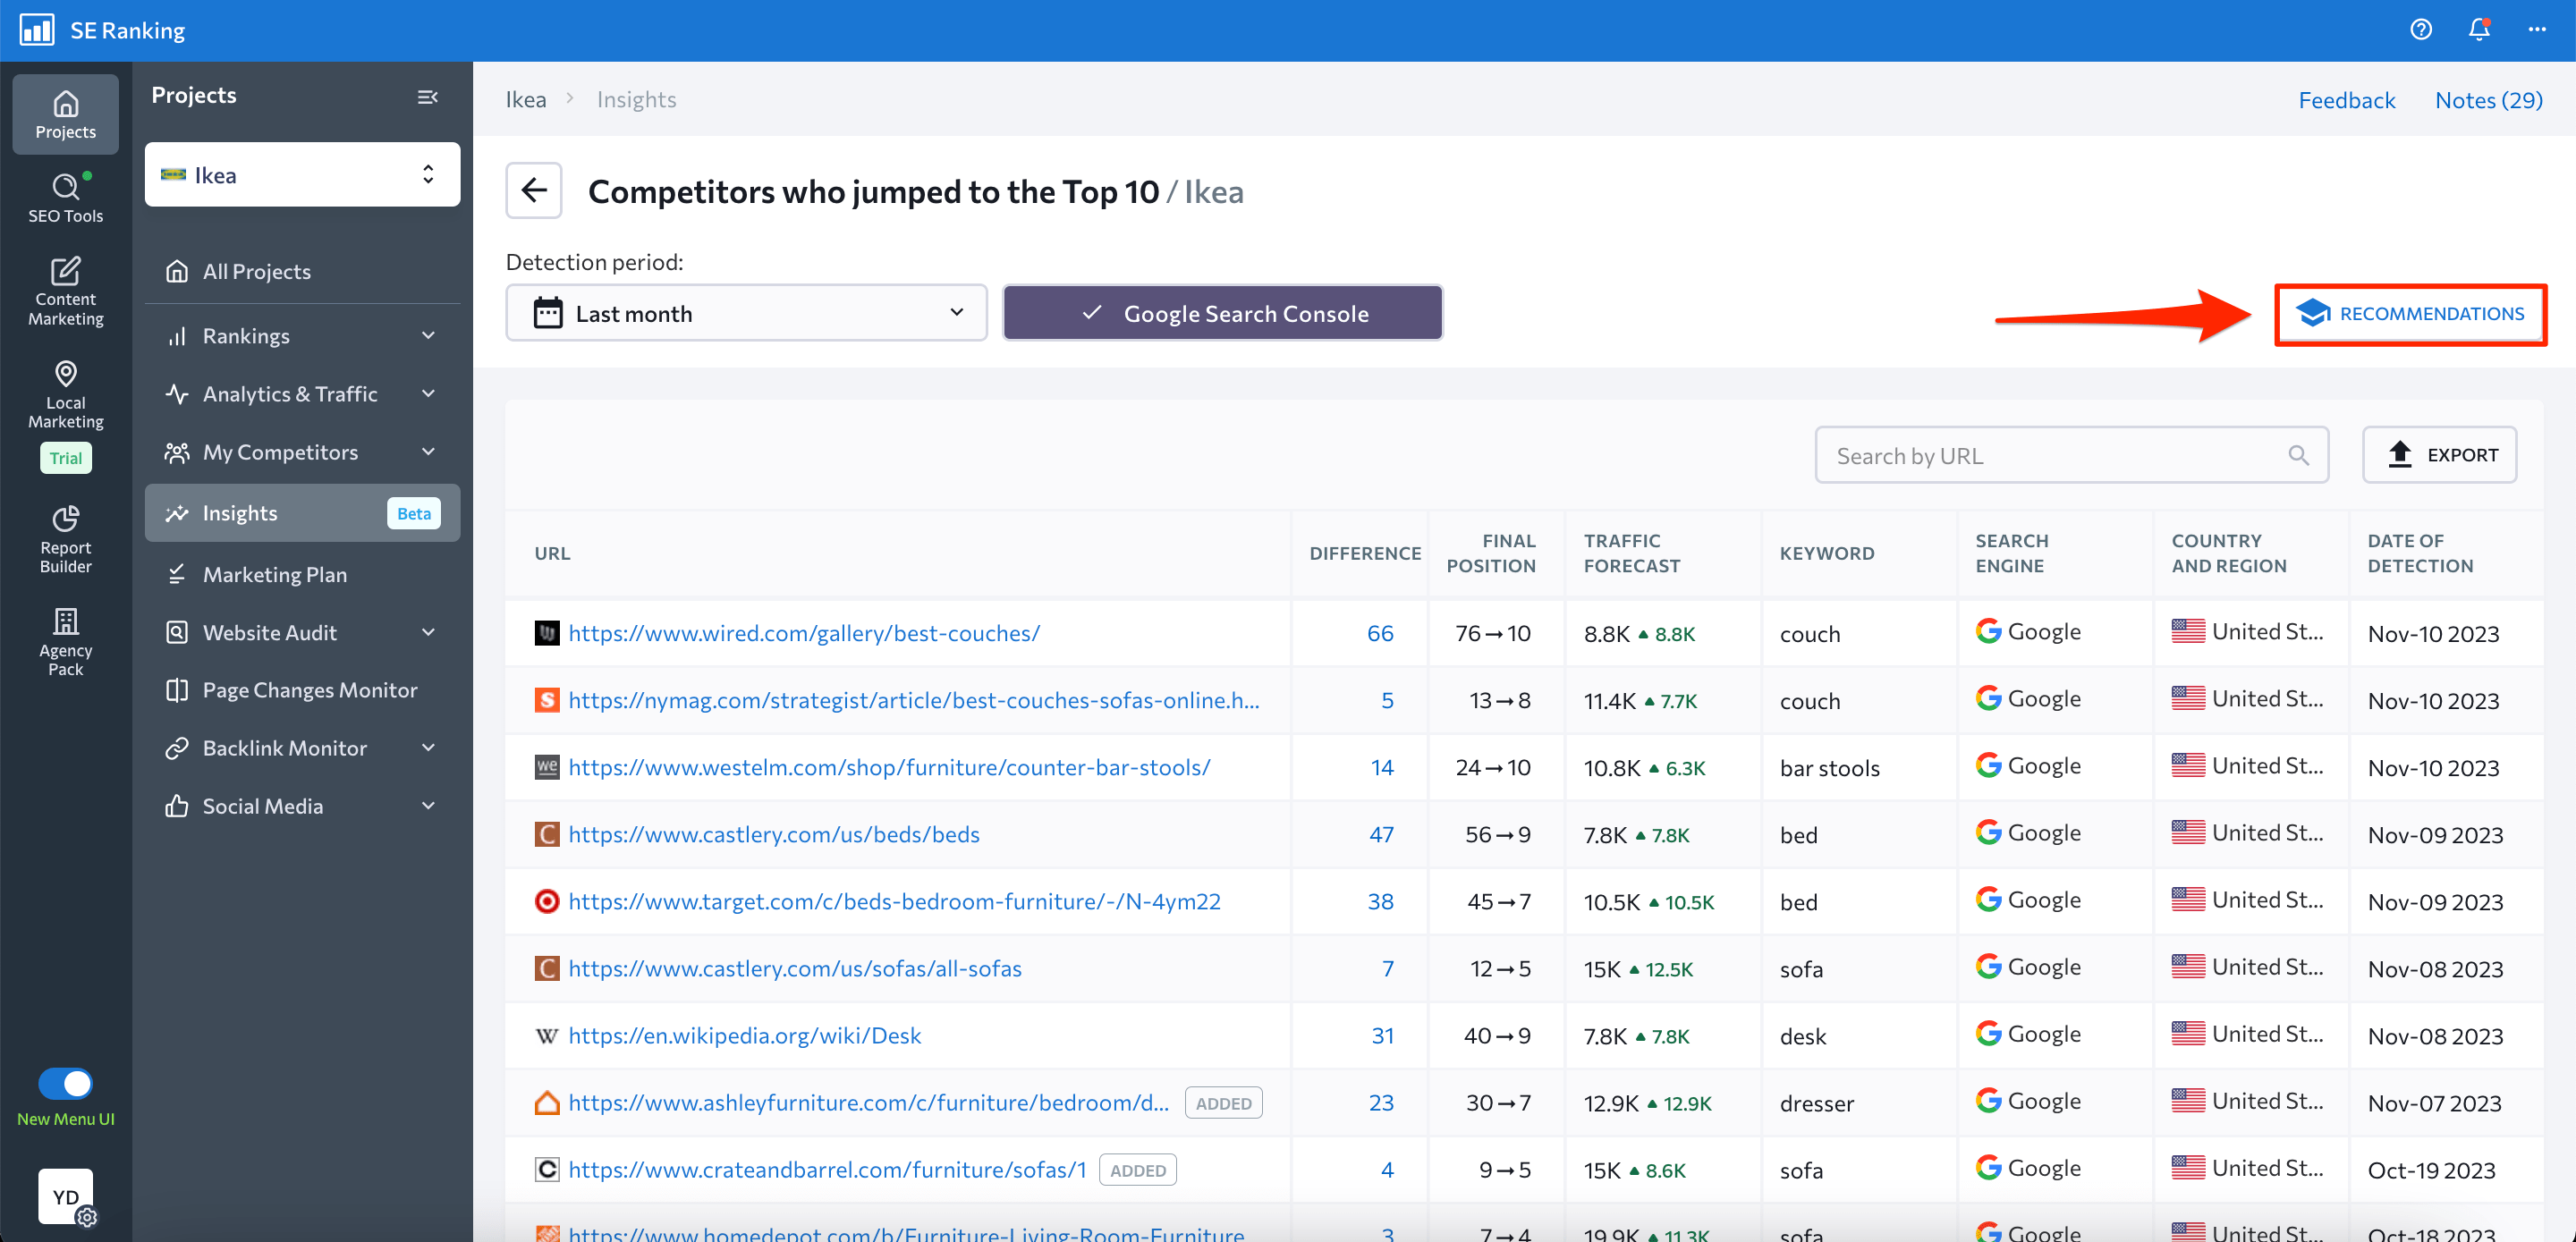Open the three-dots more menu in header
This screenshot has width=2576, height=1242.
coord(2537,30)
